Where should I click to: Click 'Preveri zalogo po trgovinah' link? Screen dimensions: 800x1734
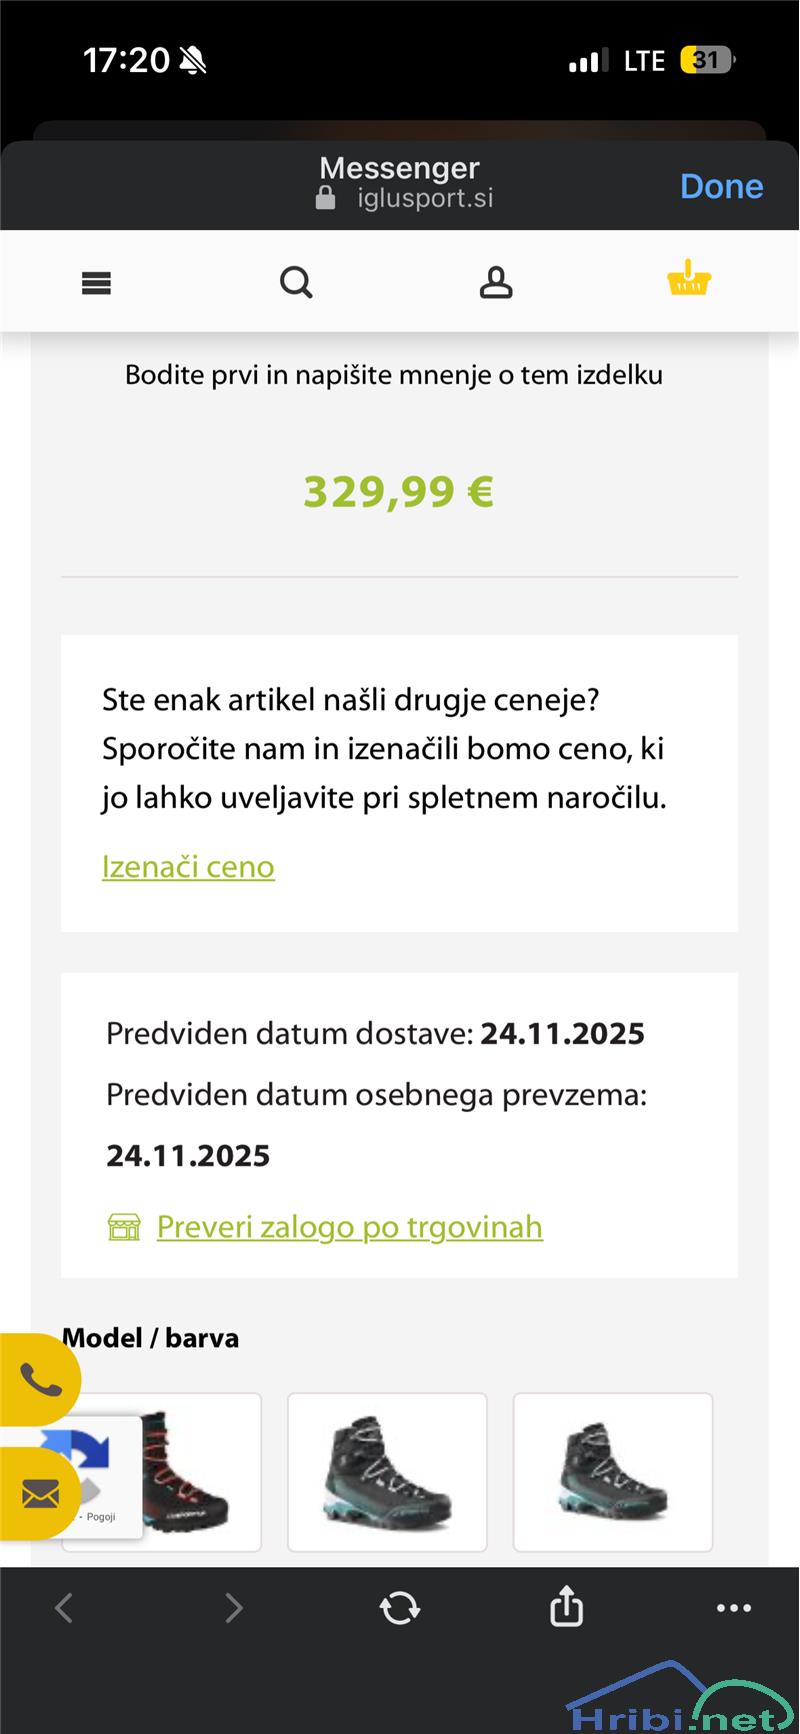pos(349,1226)
